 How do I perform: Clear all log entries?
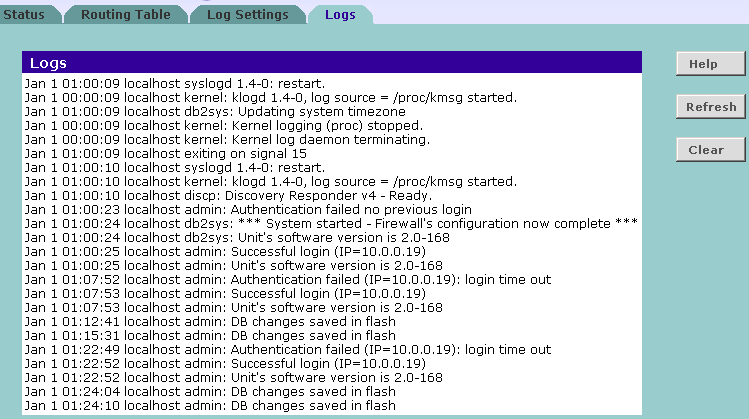[x=706, y=150]
